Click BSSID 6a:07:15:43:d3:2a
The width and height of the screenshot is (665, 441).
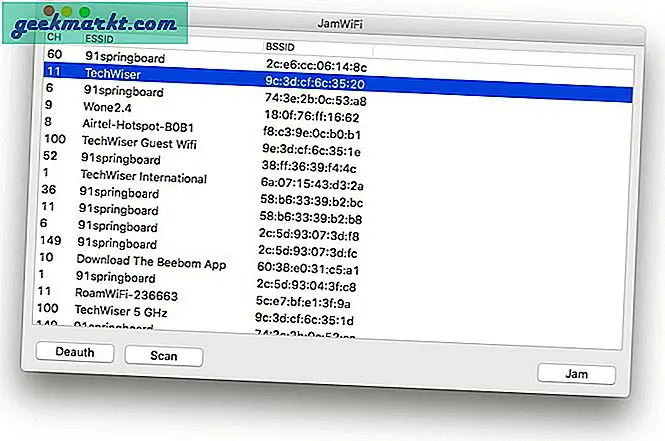click(x=312, y=184)
